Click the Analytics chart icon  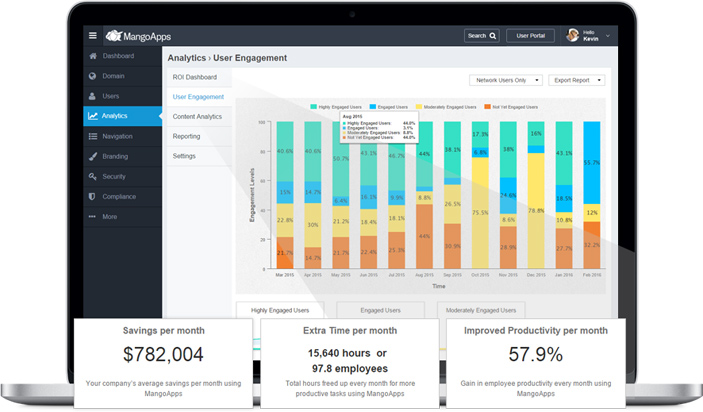click(93, 116)
